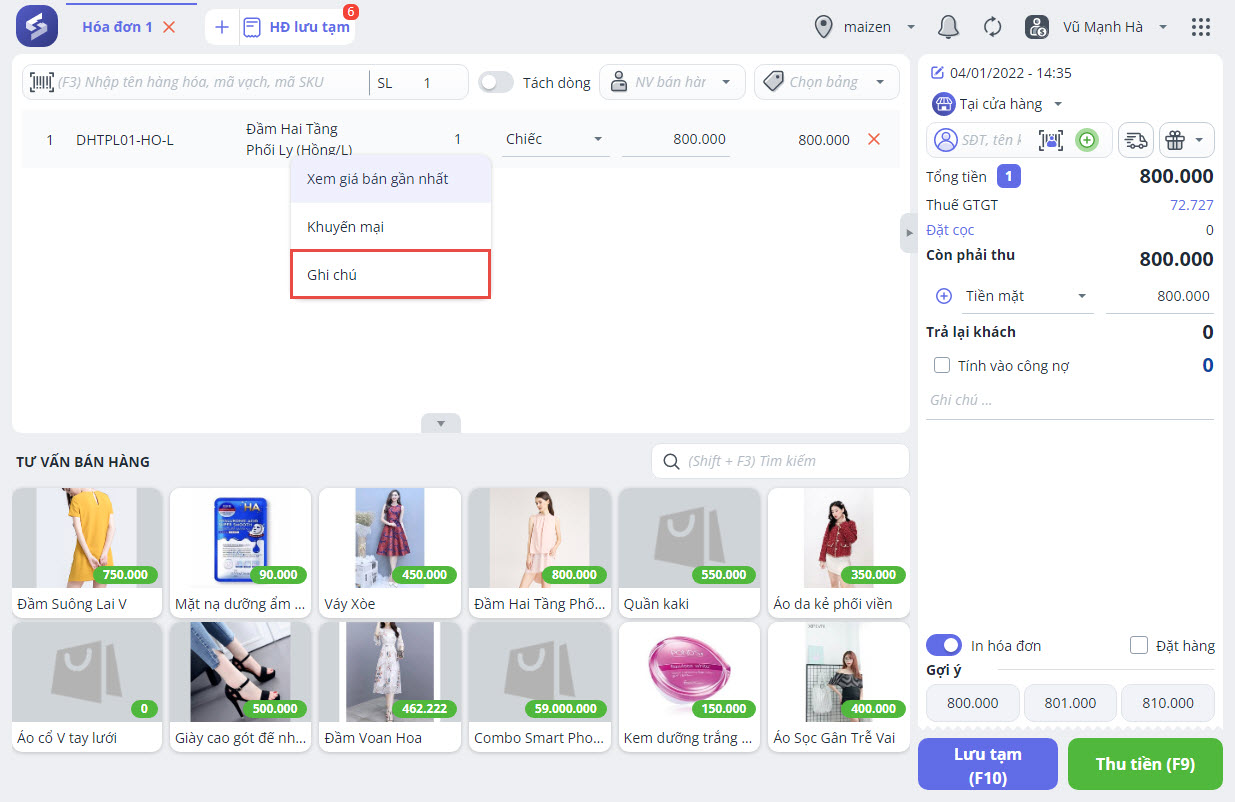Open the Chiếc unit dropdown
Viewport: 1235px width, 802px height.
click(x=555, y=139)
